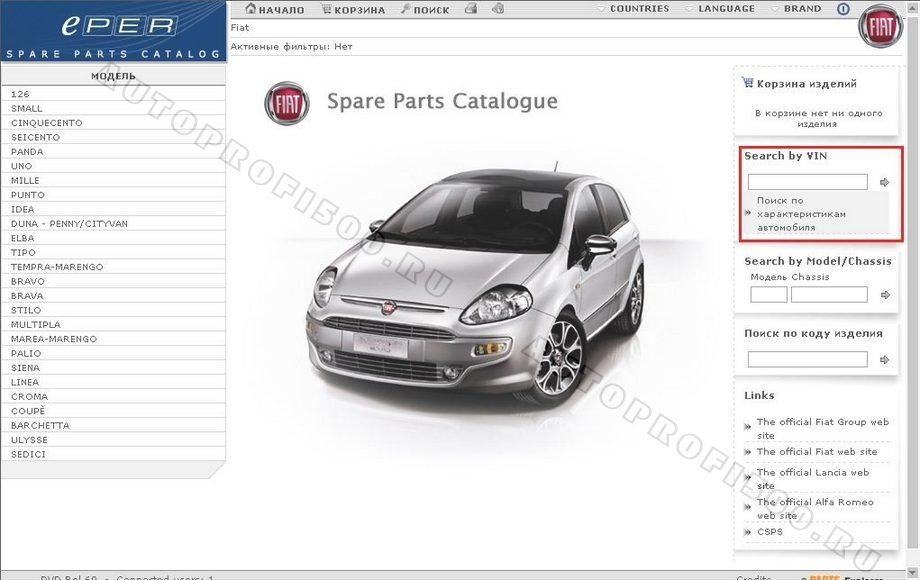Select model MAREA-MARENGO
Image resolution: width=920 pixels, height=580 pixels.
point(113,339)
